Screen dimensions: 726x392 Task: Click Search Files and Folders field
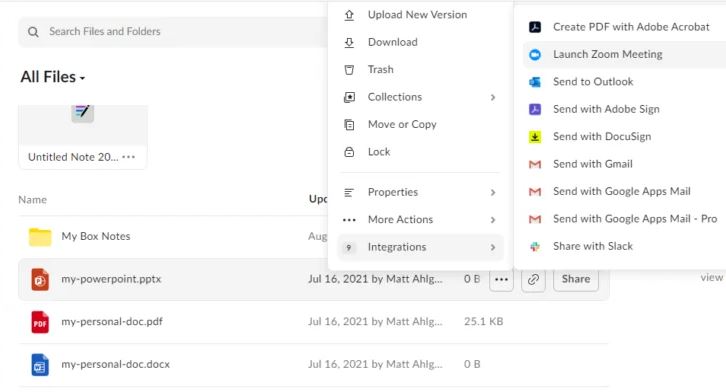pyautogui.click(x=173, y=32)
